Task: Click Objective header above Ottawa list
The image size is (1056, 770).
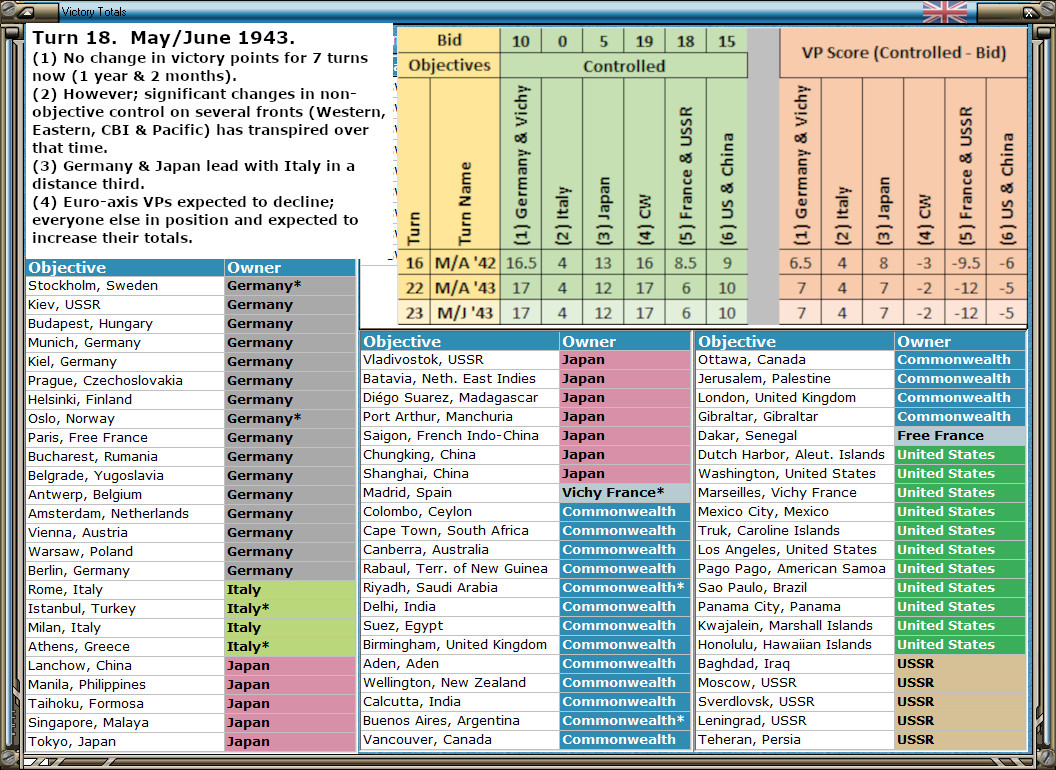Action: click(x=795, y=342)
